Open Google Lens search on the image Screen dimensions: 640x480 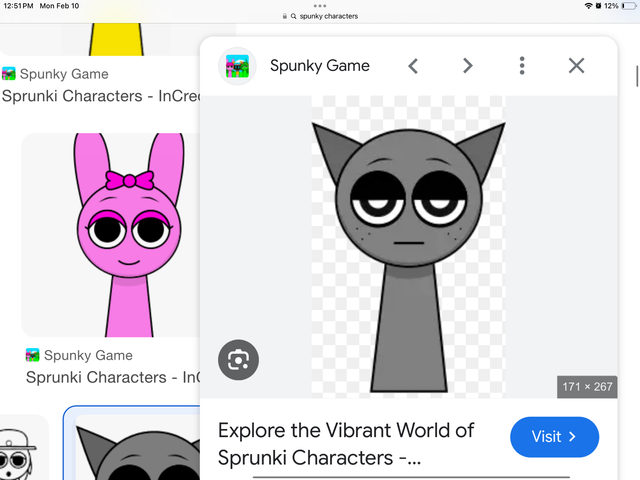pyautogui.click(x=238, y=360)
